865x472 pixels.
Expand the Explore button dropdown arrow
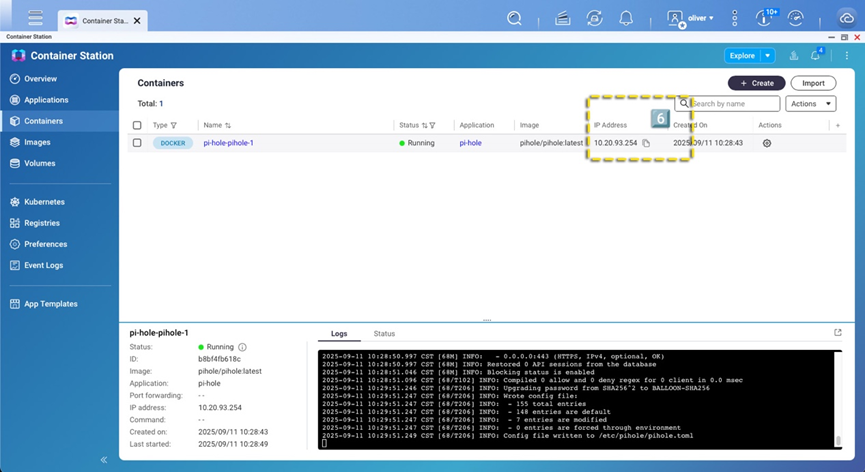tap(767, 56)
